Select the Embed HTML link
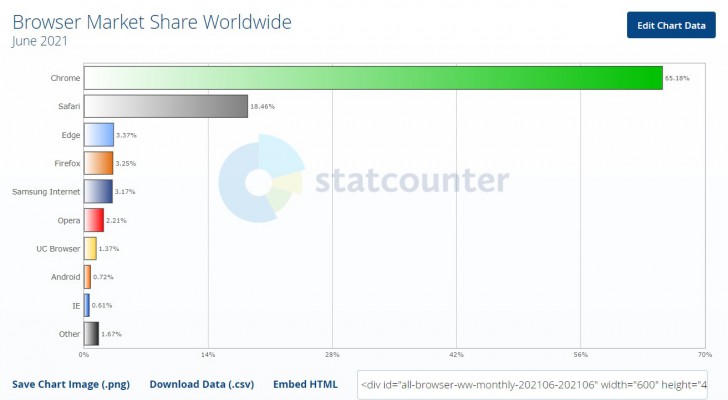 (305, 384)
